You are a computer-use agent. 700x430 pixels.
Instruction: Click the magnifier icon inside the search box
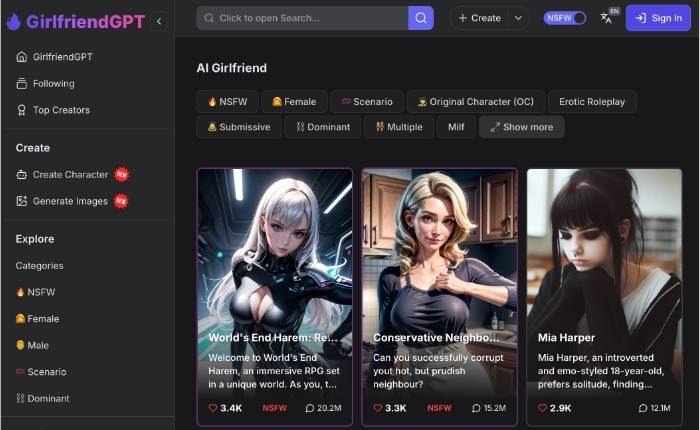209,18
